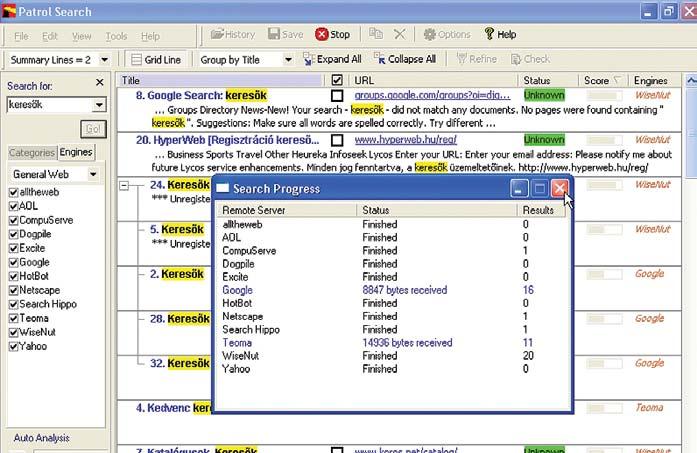
Task: Open the General Web category dropdown
Action: pyautogui.click(x=93, y=174)
